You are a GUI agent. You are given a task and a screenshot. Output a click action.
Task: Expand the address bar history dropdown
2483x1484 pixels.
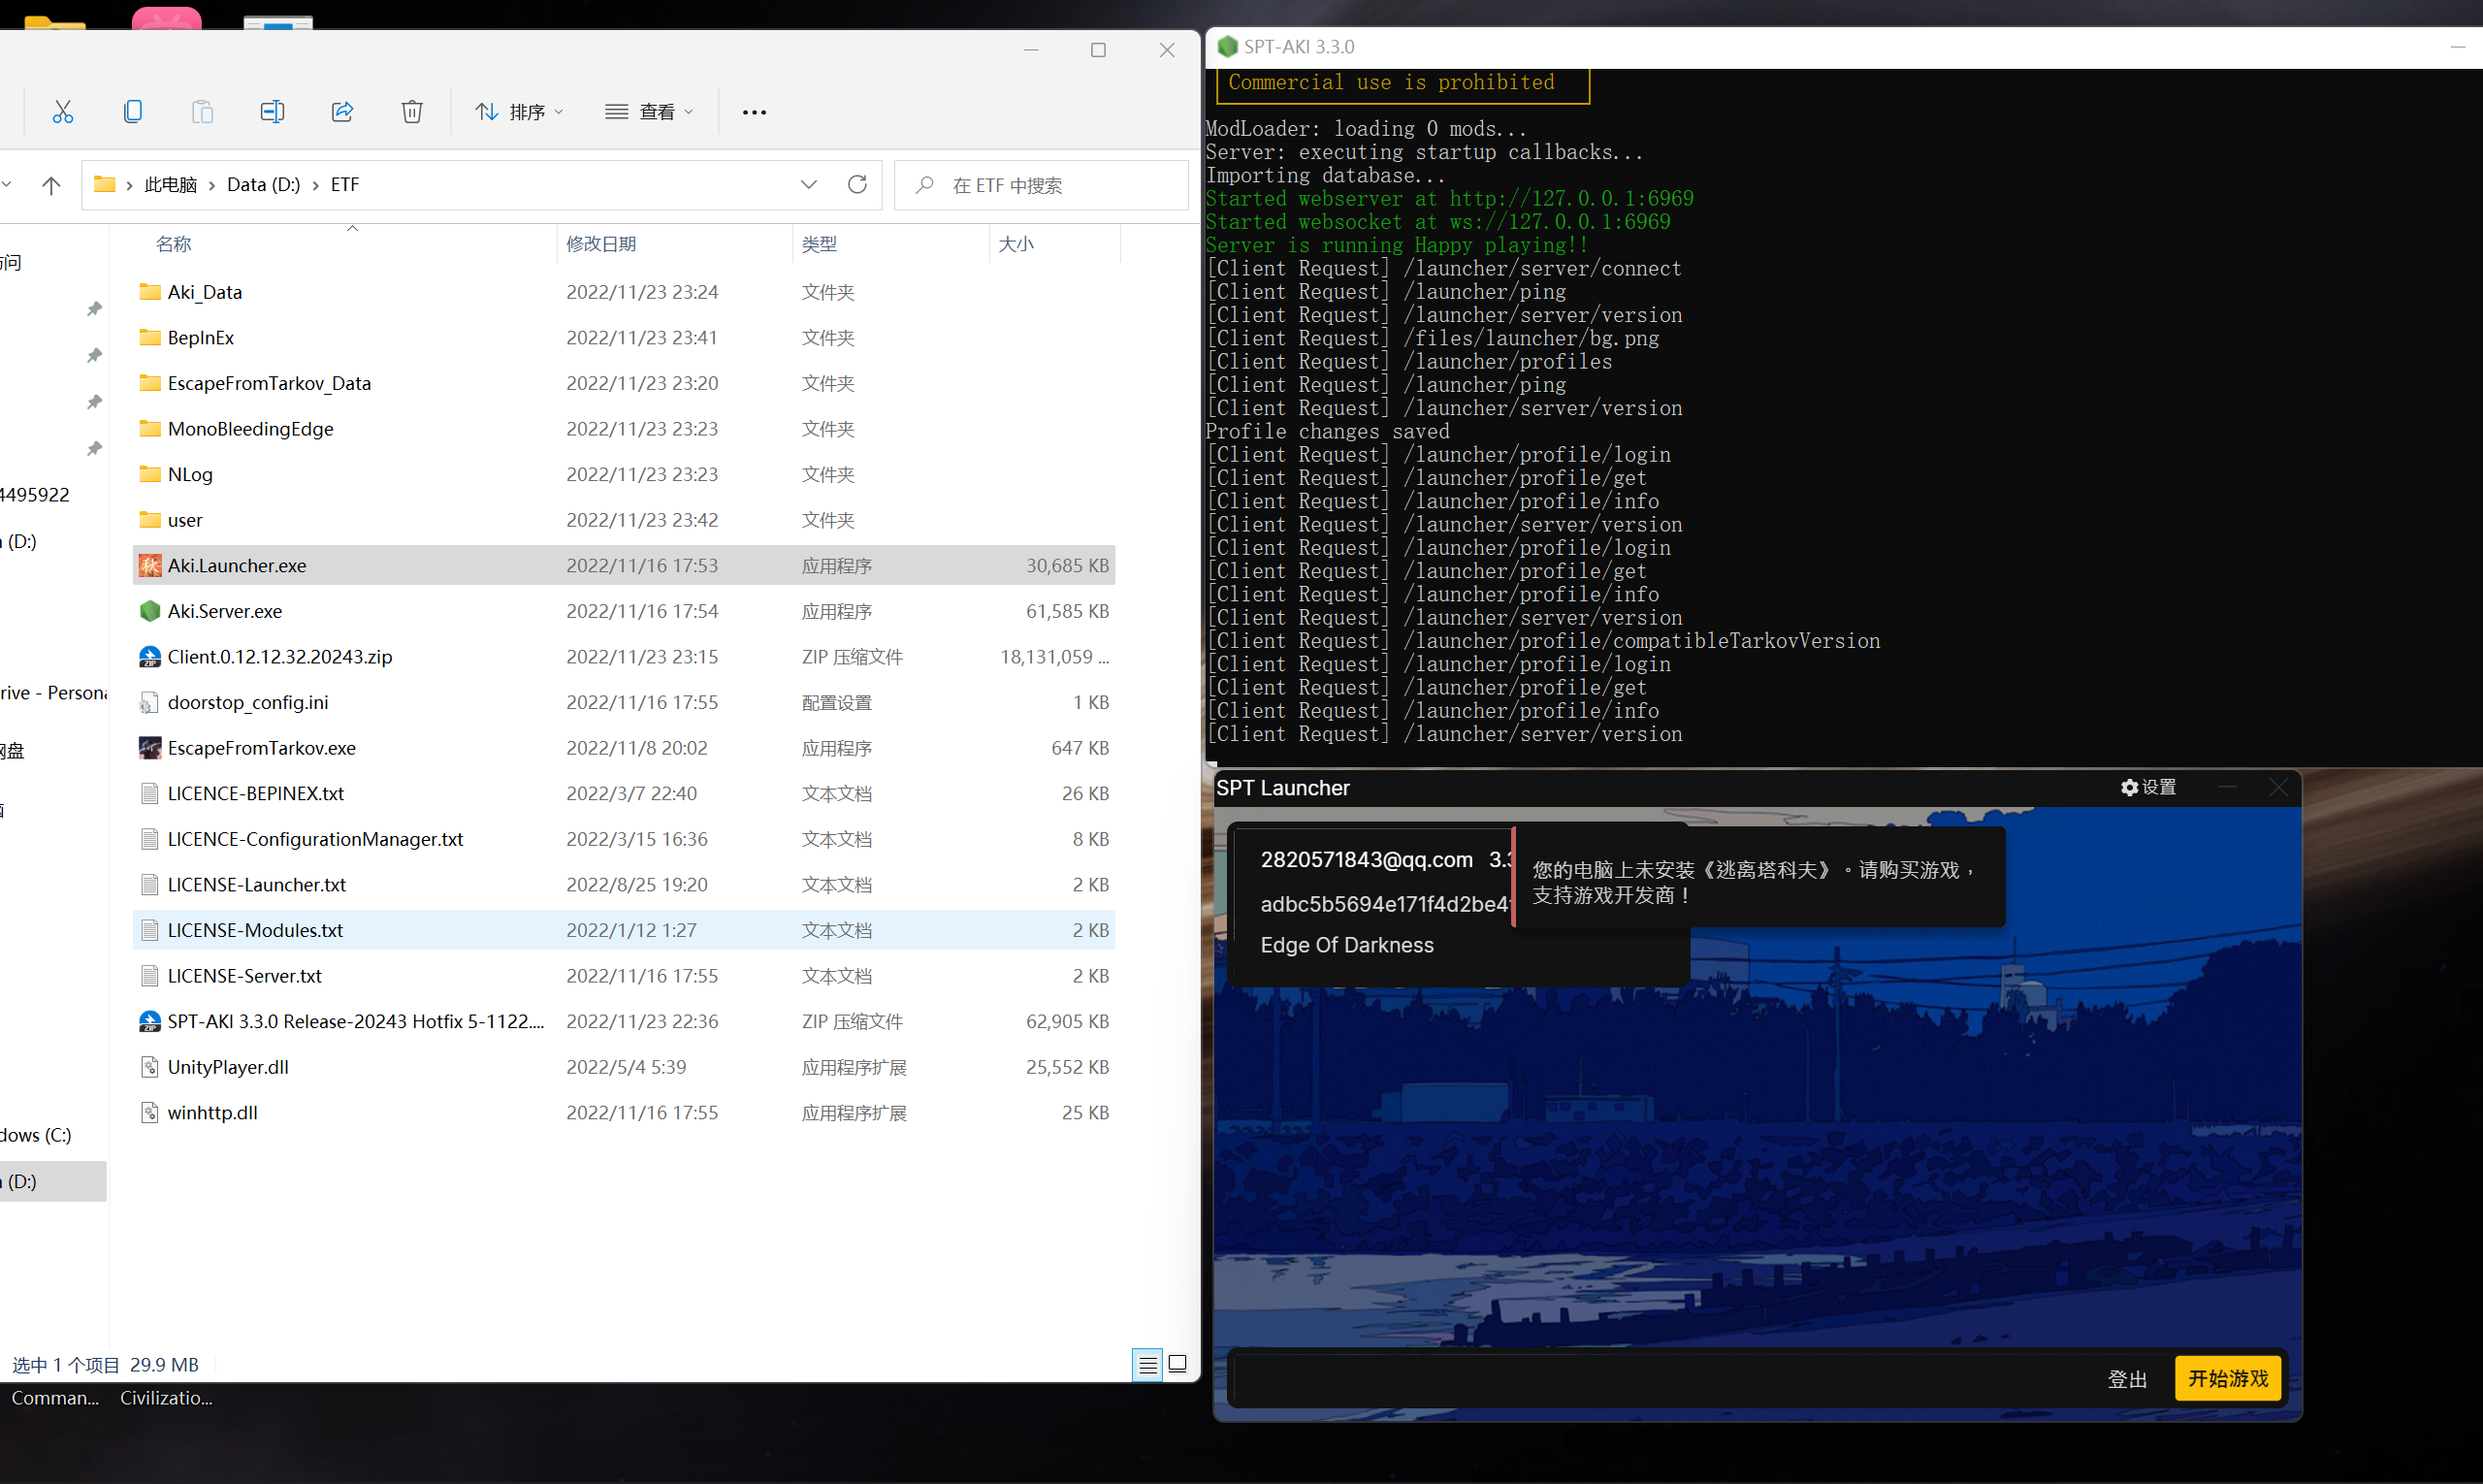tap(809, 185)
